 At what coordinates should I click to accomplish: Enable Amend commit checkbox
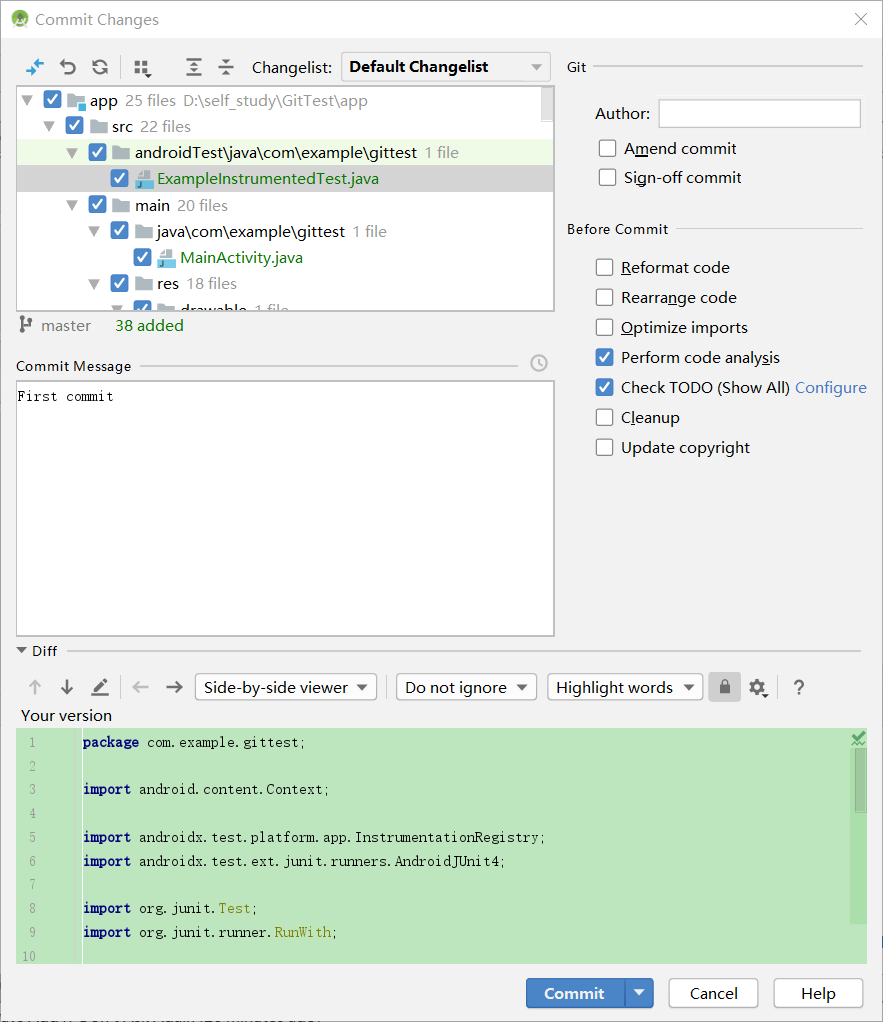point(607,149)
